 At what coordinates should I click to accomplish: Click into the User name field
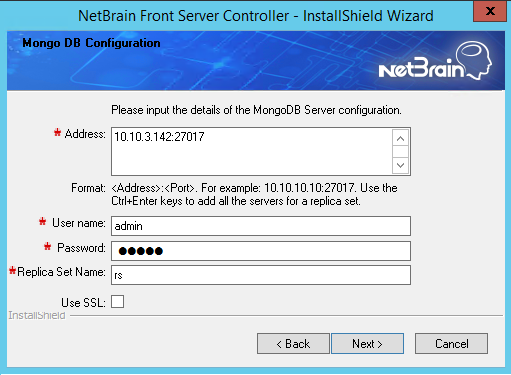(261, 226)
